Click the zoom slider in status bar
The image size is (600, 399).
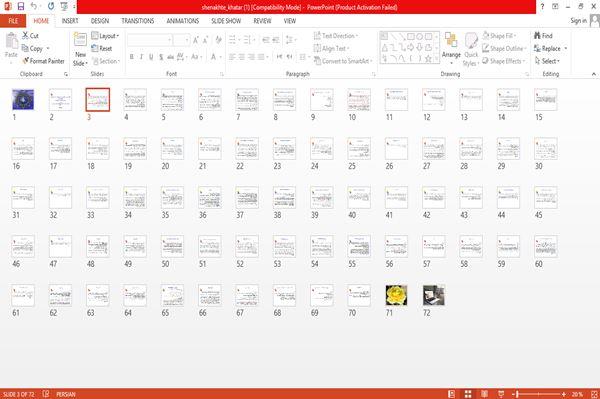(x=539, y=394)
